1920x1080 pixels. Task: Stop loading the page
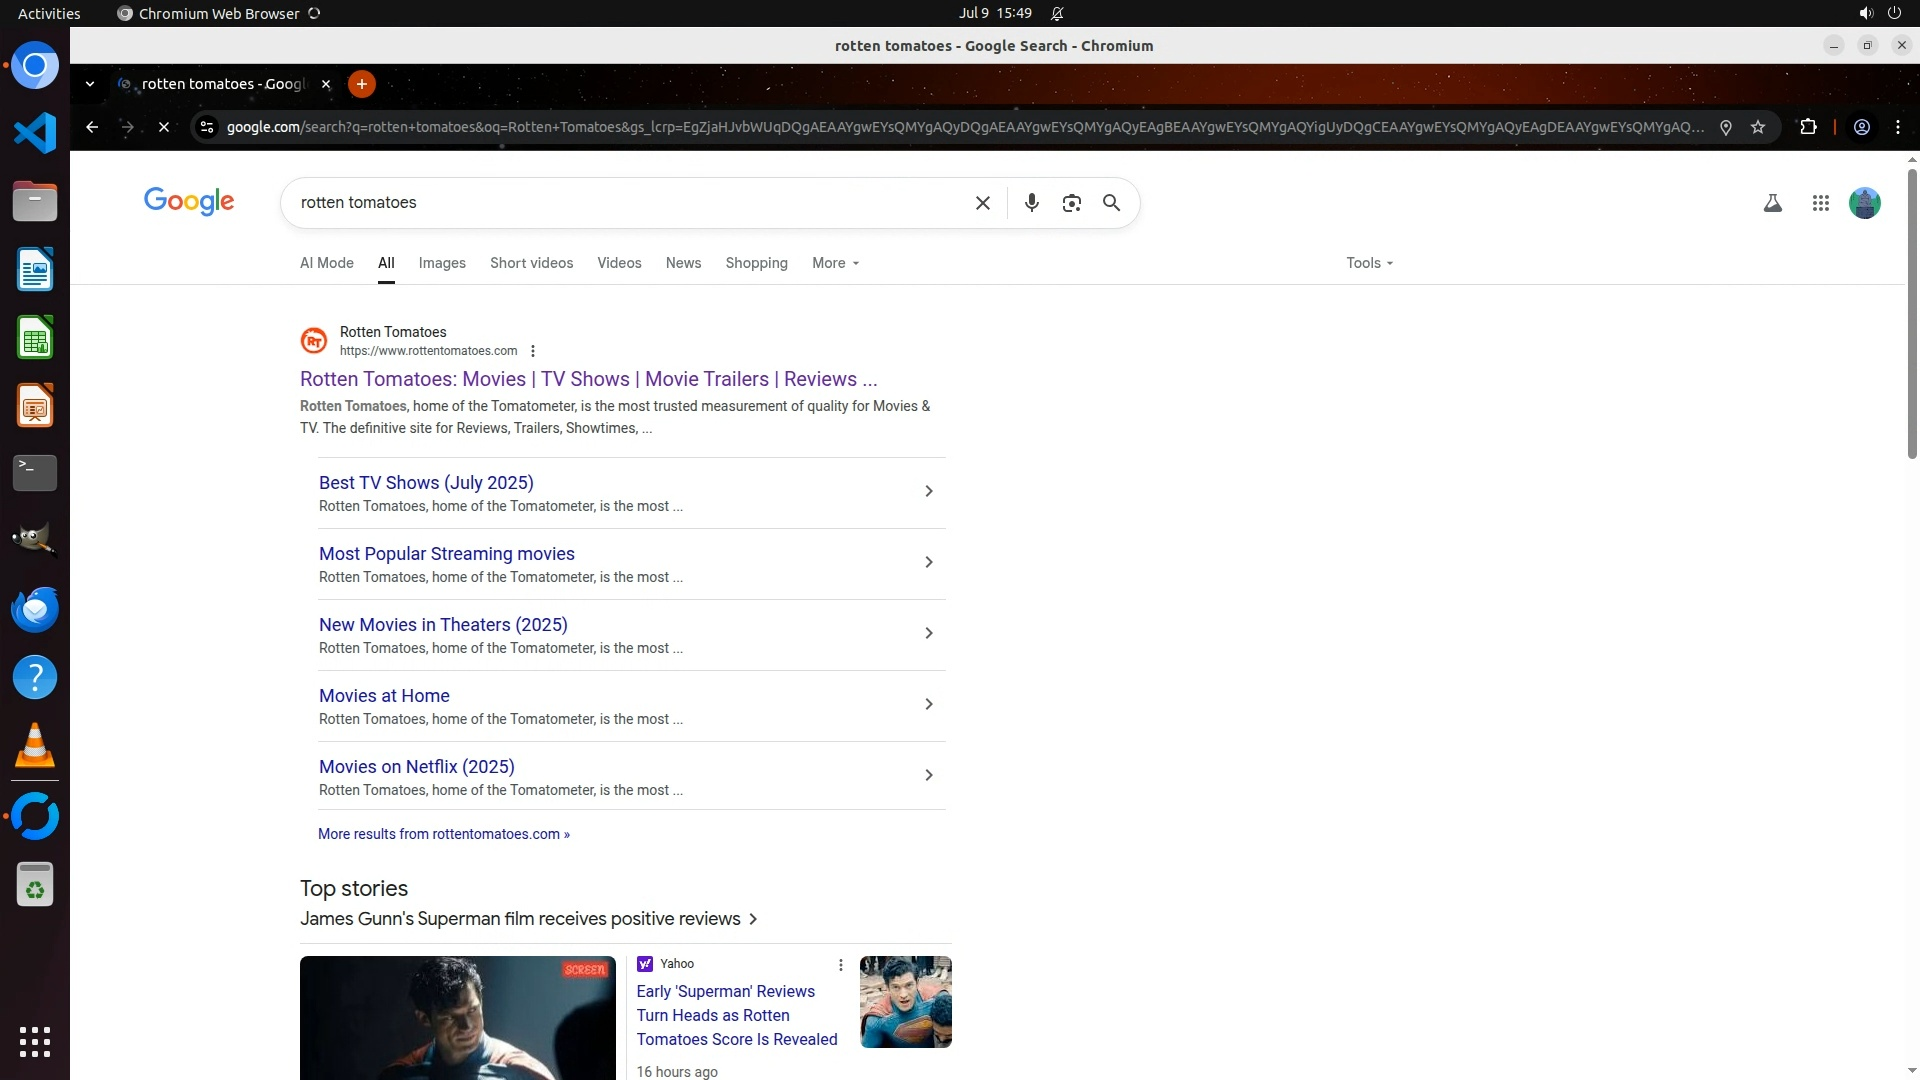pos(164,127)
